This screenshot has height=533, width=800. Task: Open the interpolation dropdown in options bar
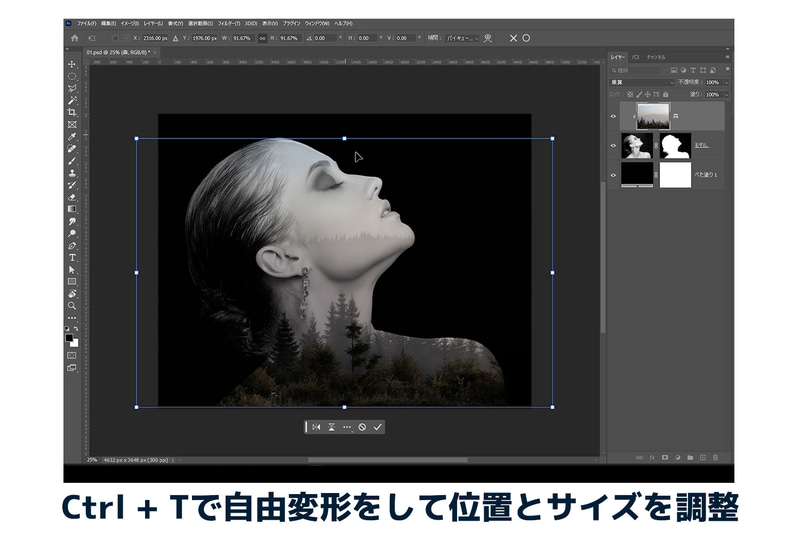click(462, 38)
